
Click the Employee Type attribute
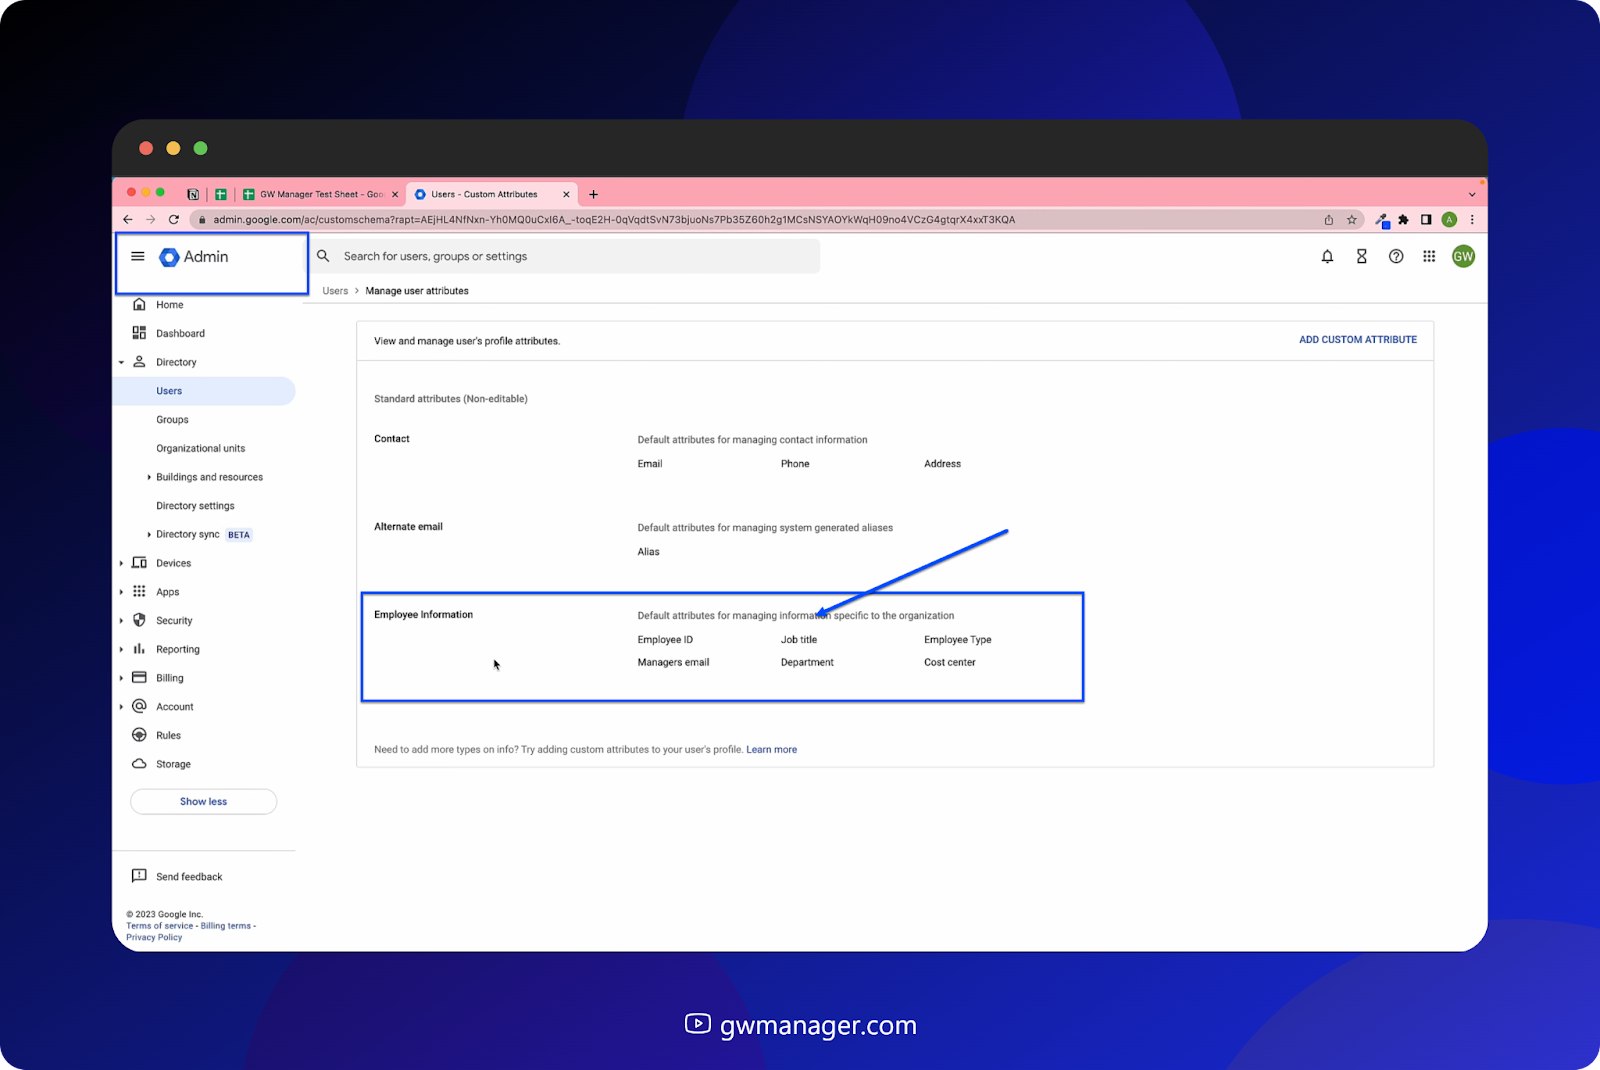click(957, 640)
